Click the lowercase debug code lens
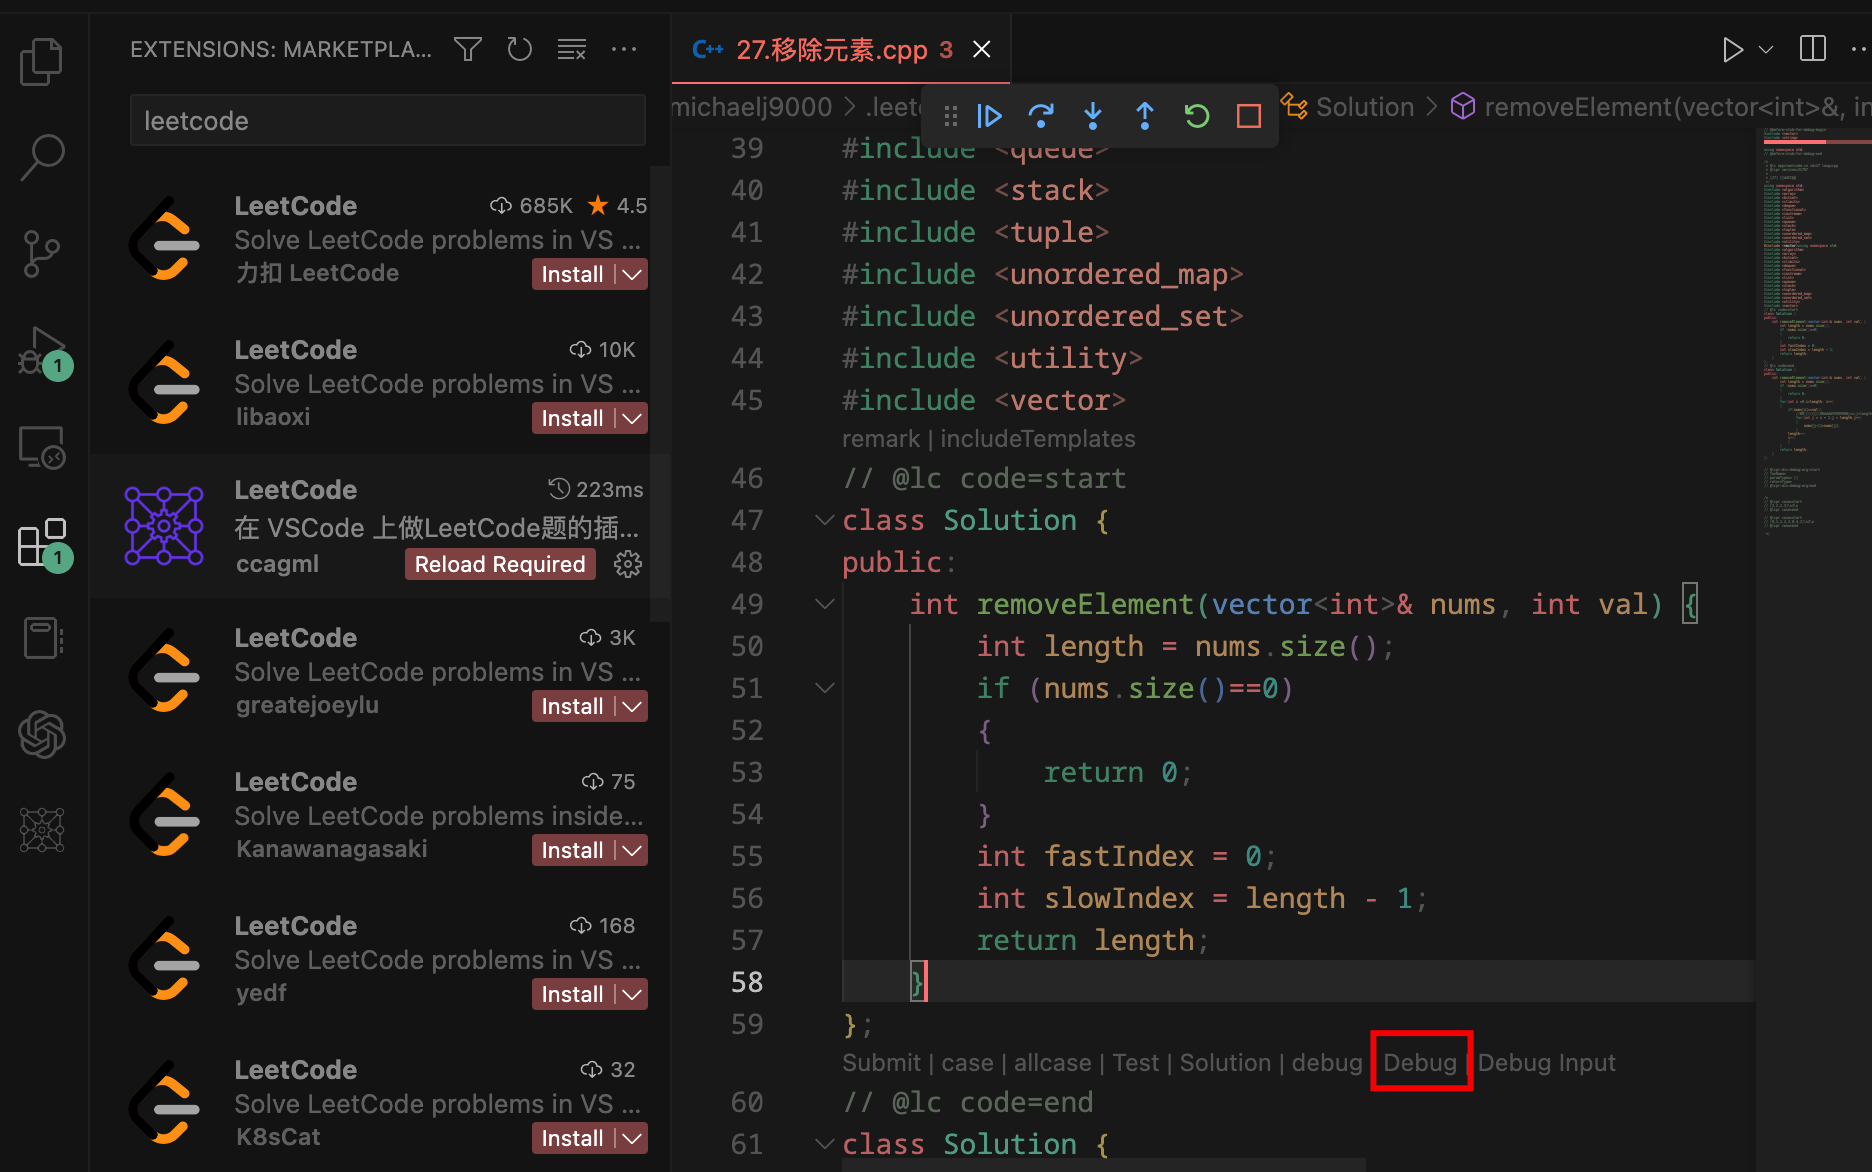Viewport: 1872px width, 1172px height. click(1327, 1063)
